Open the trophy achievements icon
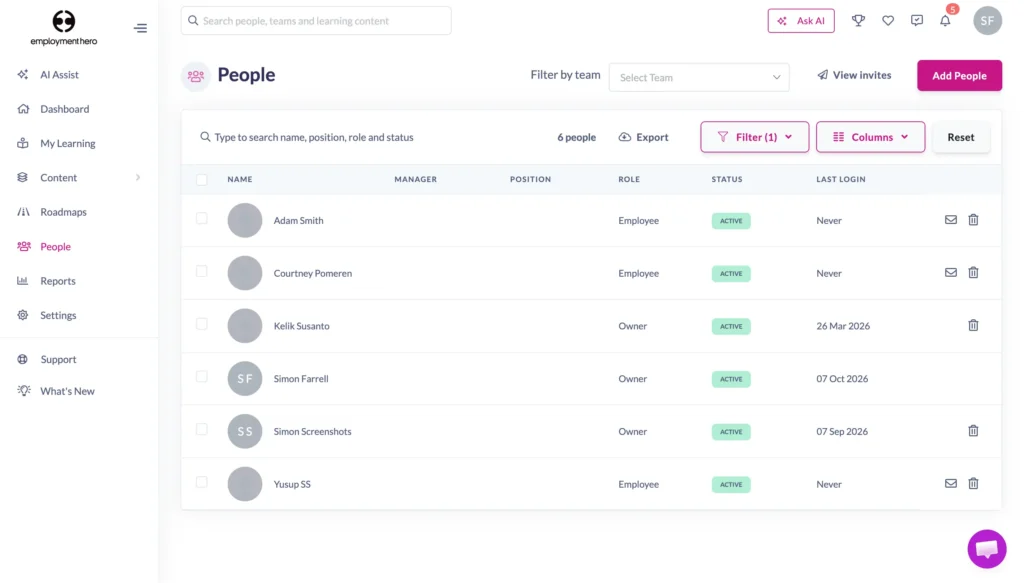 tap(858, 21)
